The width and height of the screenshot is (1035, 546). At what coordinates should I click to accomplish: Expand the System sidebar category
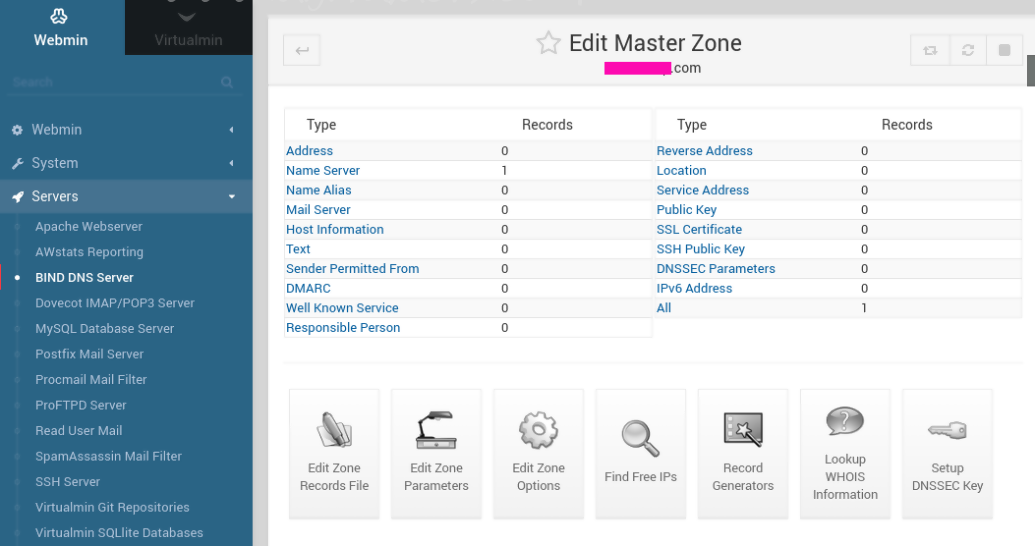pos(125,163)
